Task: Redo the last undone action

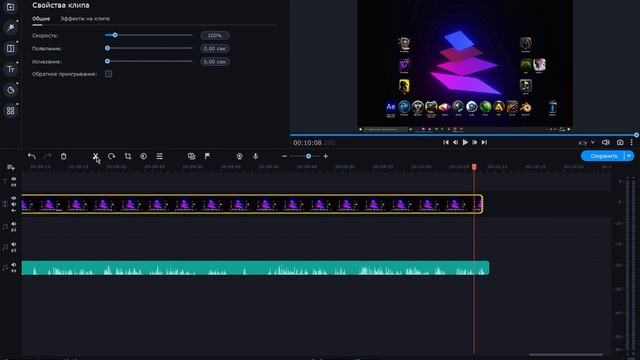Action: tap(47, 156)
